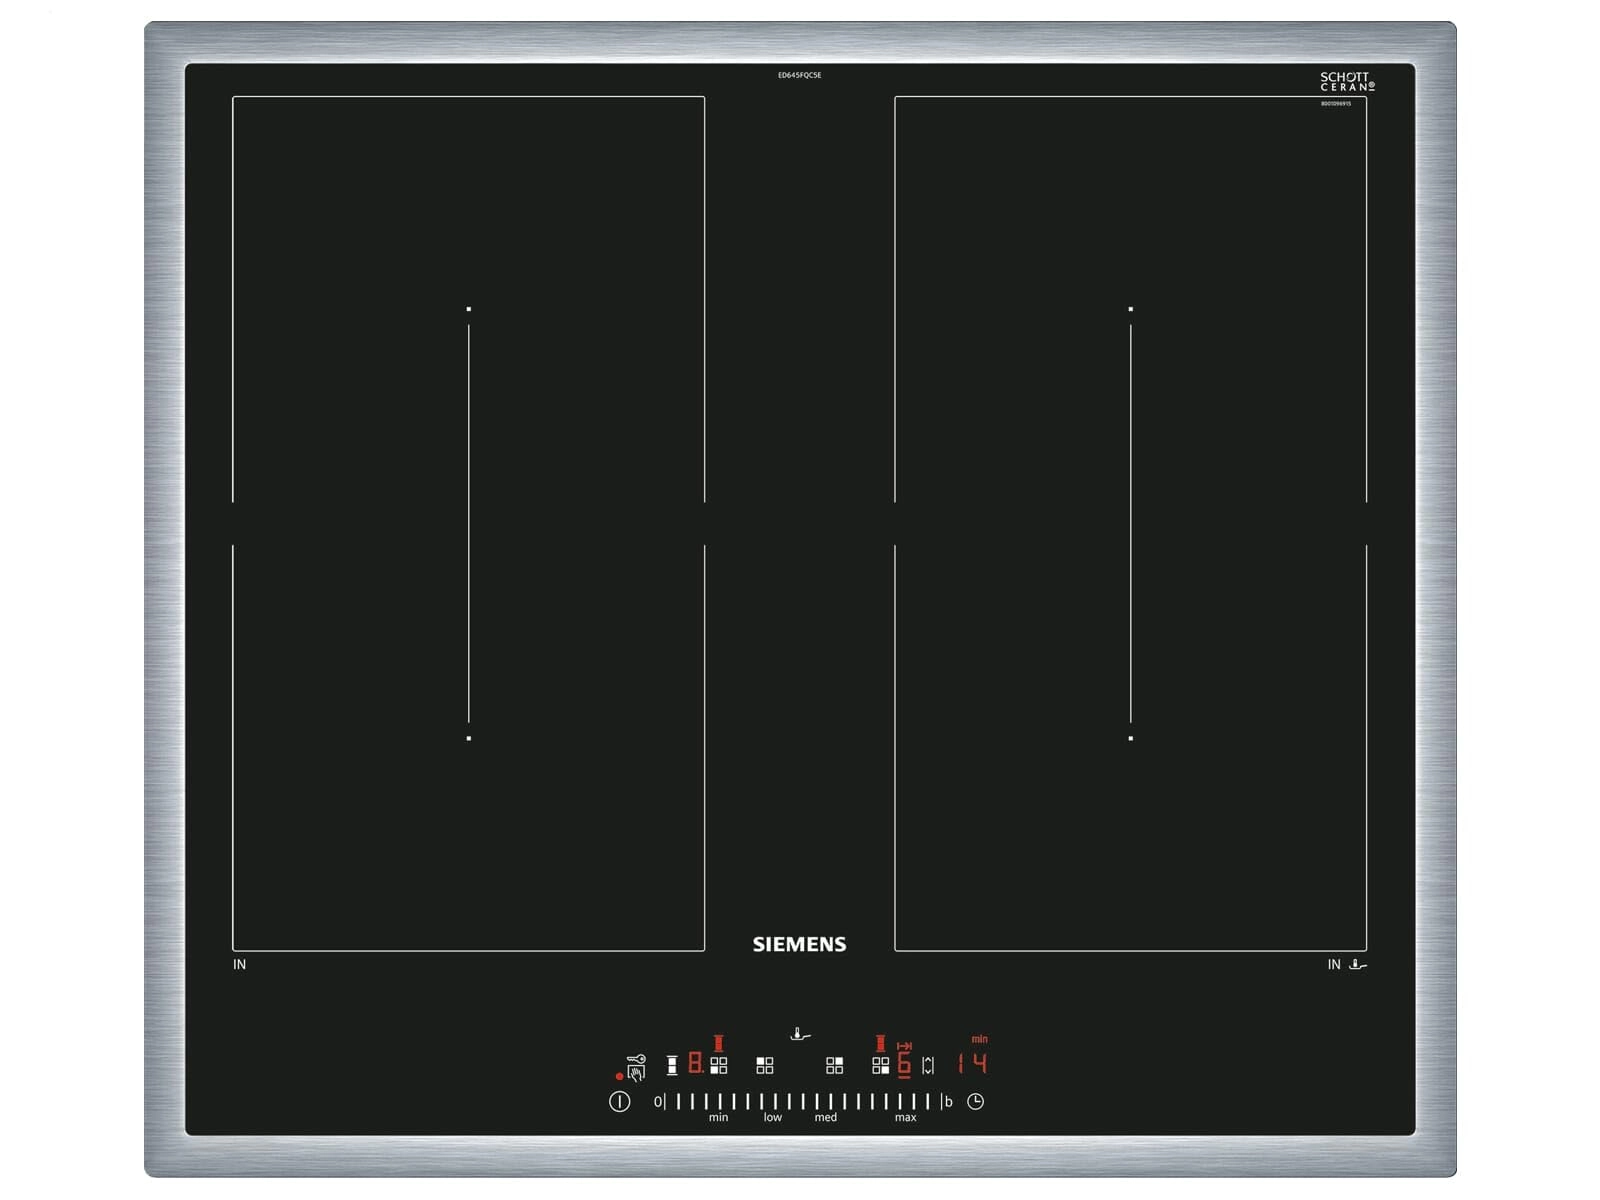Select the min label on the power scale
Image resolution: width=1600 pixels, height=1200 pixels.
tap(718, 1117)
